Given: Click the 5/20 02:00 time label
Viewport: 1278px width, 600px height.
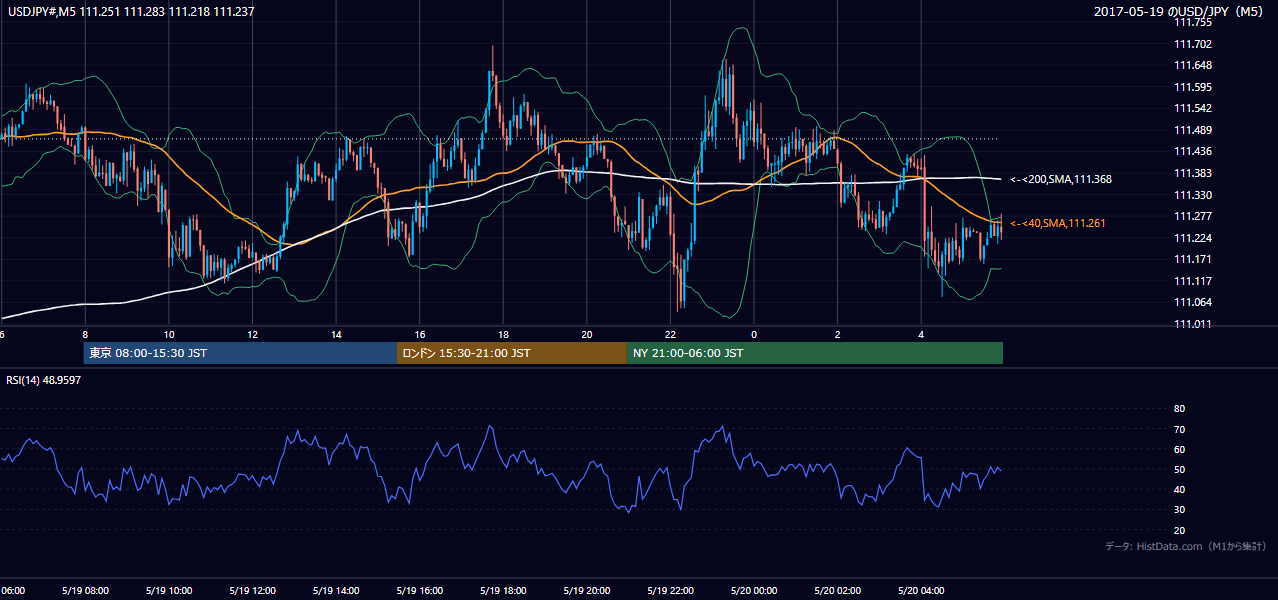Looking at the screenshot, I should pyautogui.click(x=838, y=590).
